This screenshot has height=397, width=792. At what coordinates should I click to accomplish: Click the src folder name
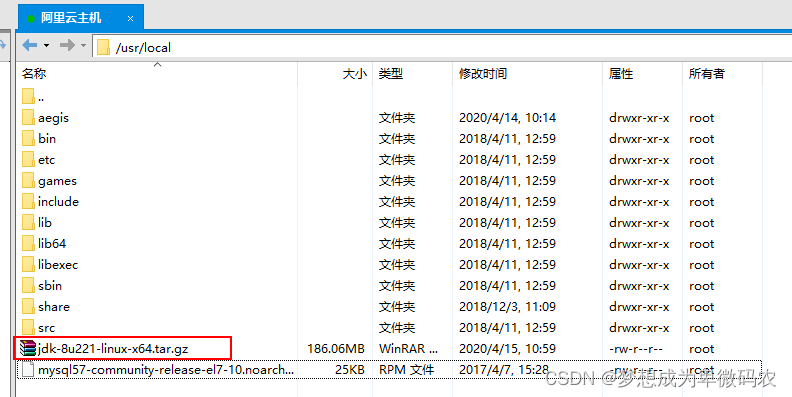coord(46,328)
